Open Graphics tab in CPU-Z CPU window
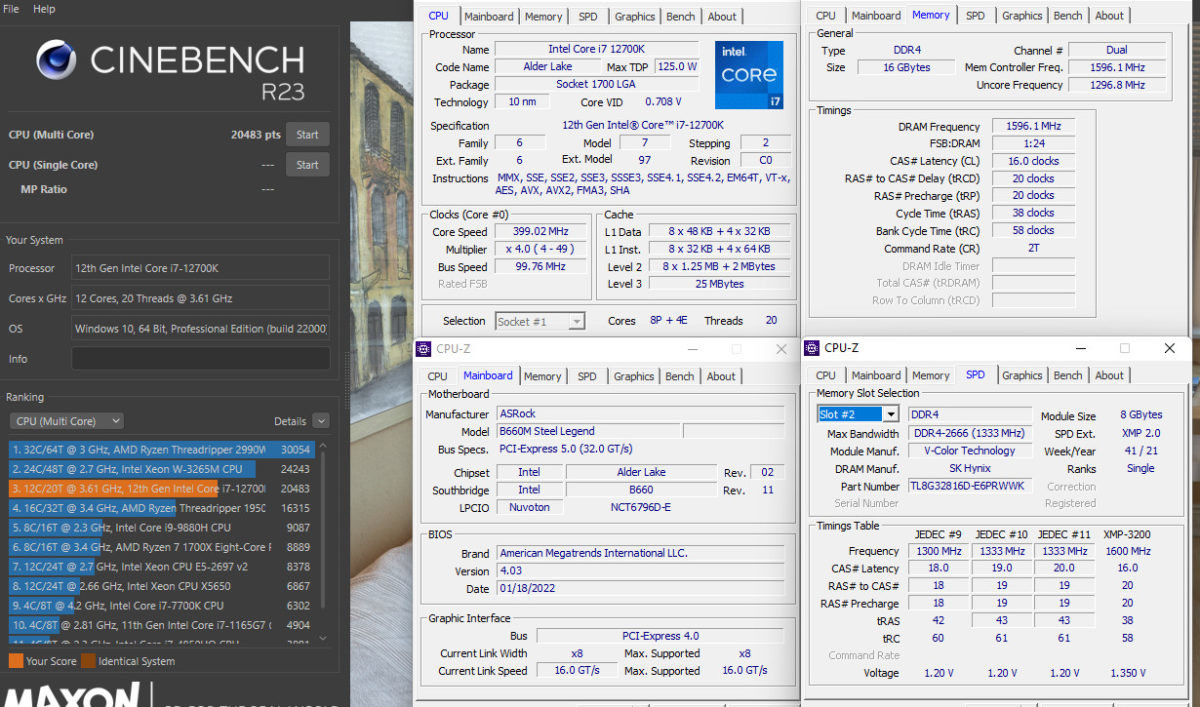This screenshot has height=707, width=1200. [x=635, y=16]
